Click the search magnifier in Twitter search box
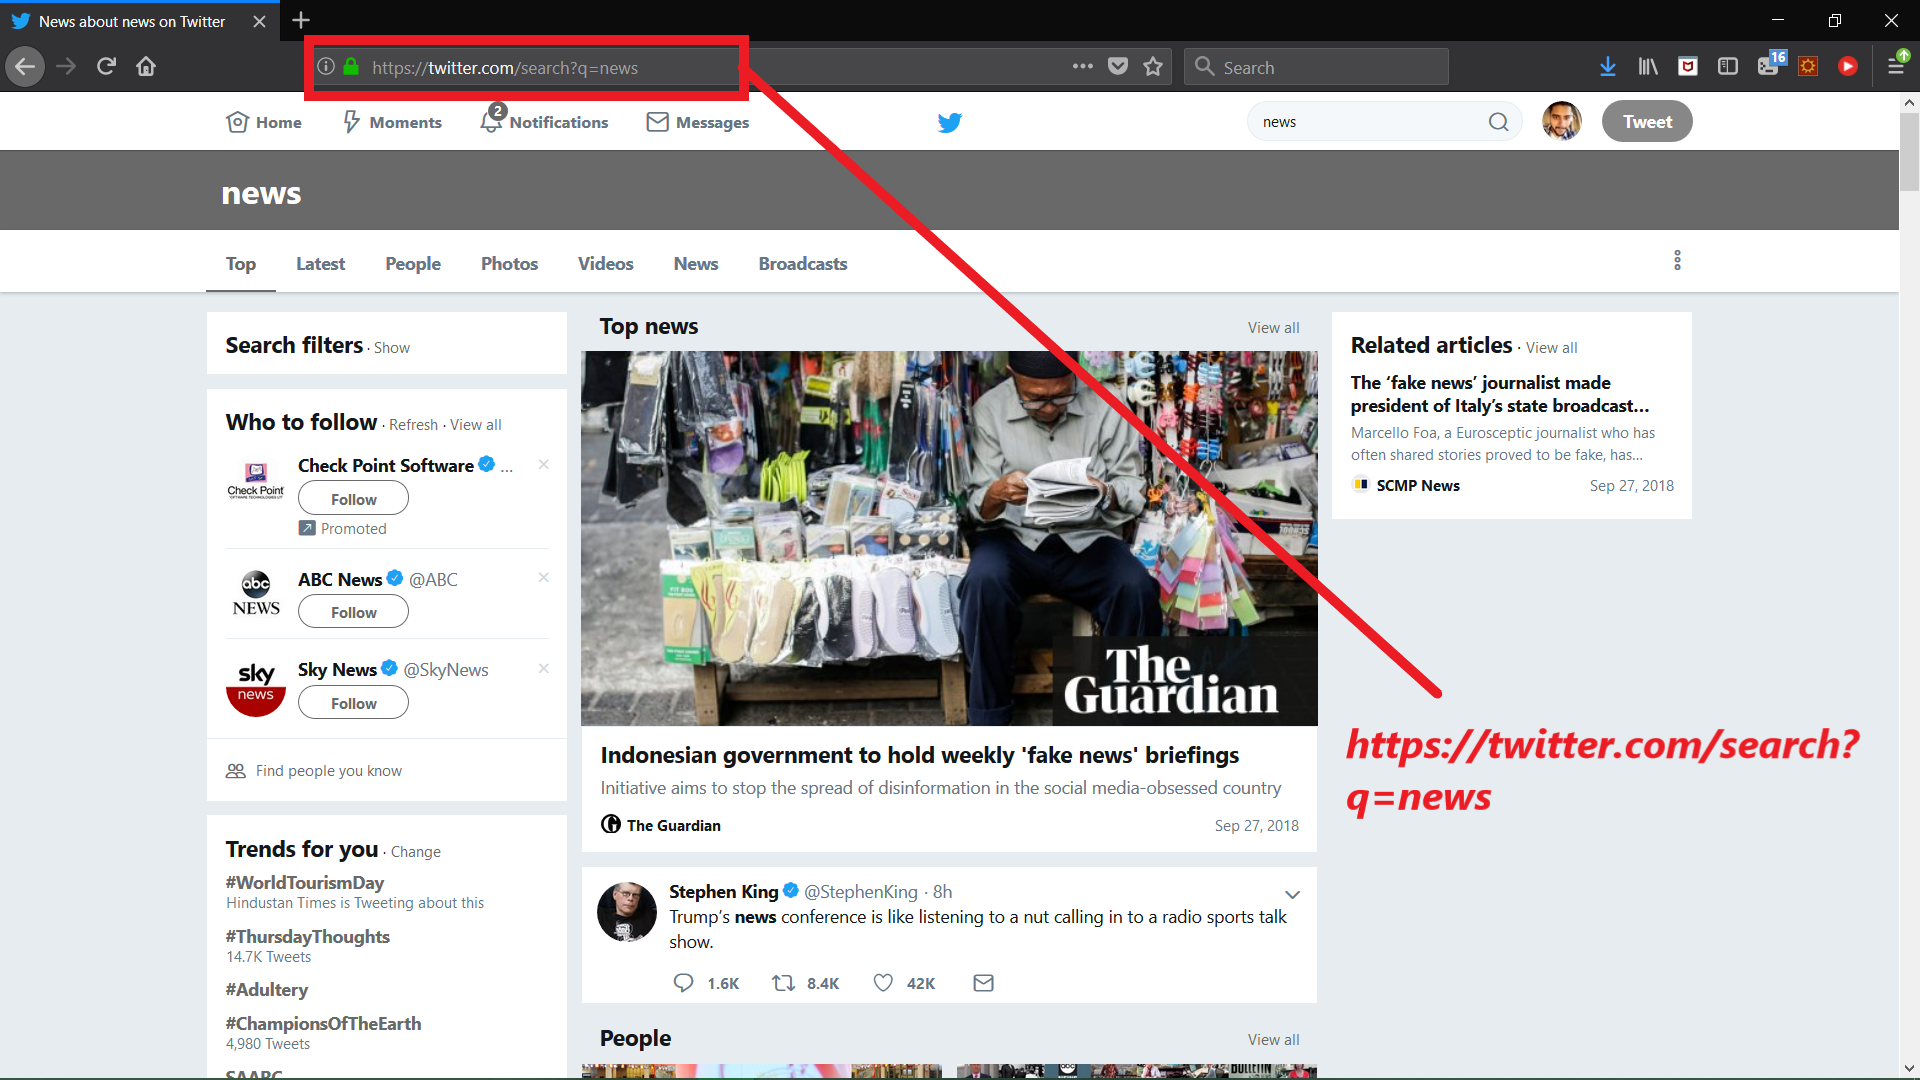The width and height of the screenshot is (1920, 1080). click(1498, 122)
